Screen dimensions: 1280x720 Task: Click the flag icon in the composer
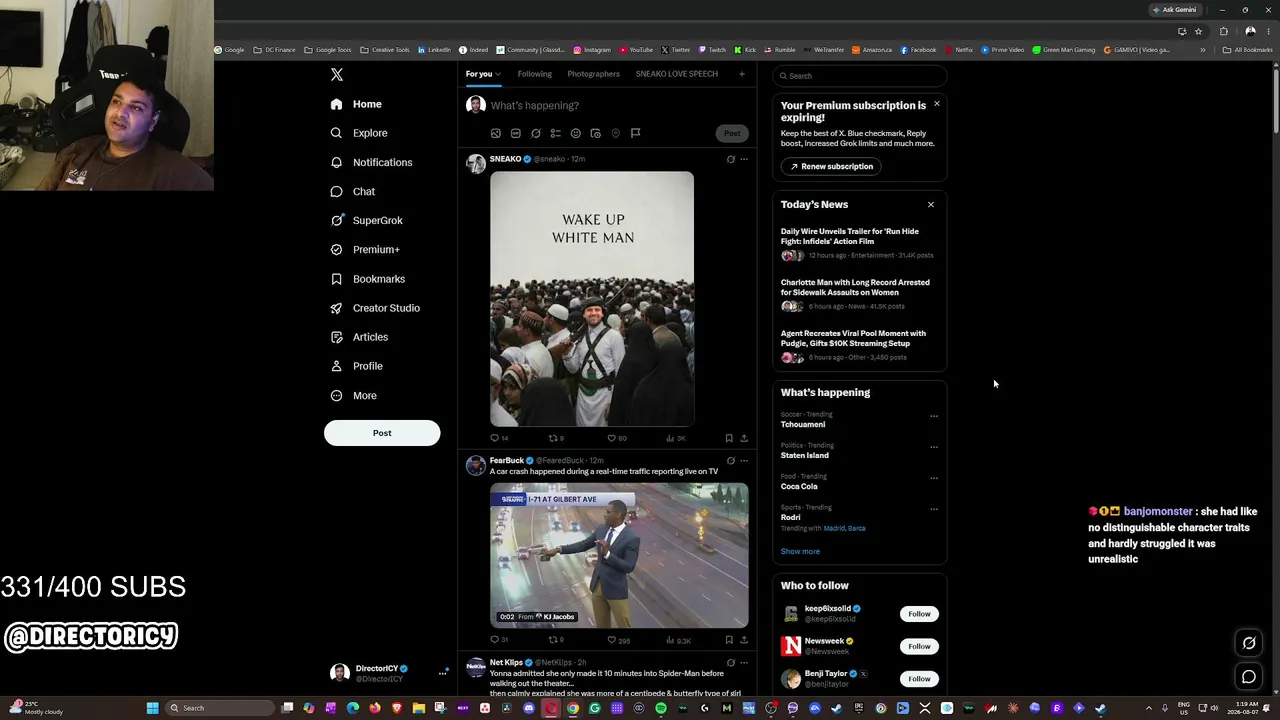click(635, 133)
